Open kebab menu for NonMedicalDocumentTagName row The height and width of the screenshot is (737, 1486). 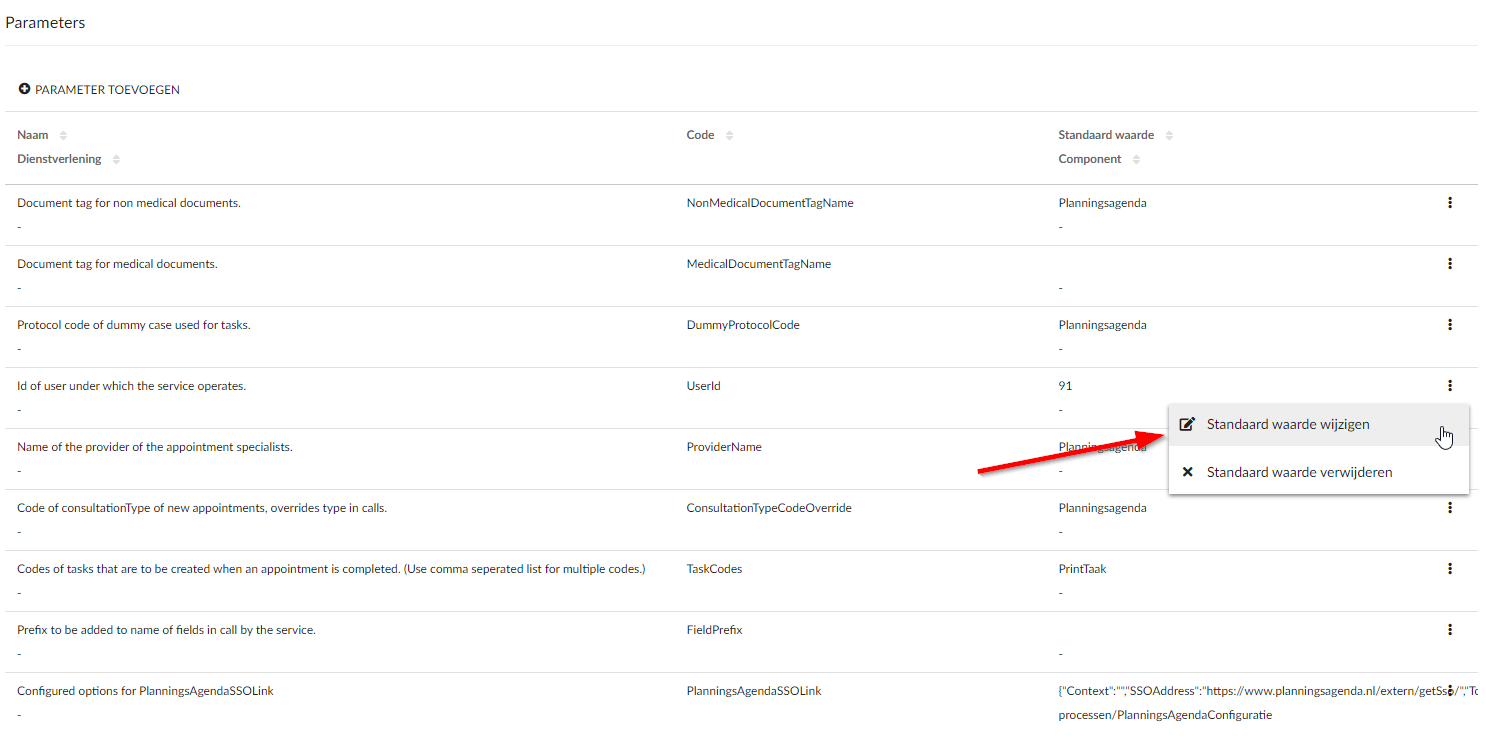[x=1449, y=203]
